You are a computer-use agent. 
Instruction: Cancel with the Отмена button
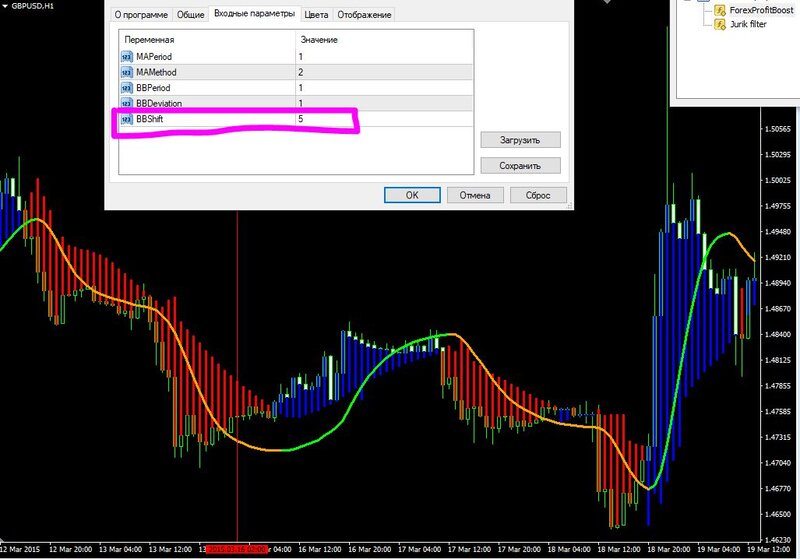point(475,195)
